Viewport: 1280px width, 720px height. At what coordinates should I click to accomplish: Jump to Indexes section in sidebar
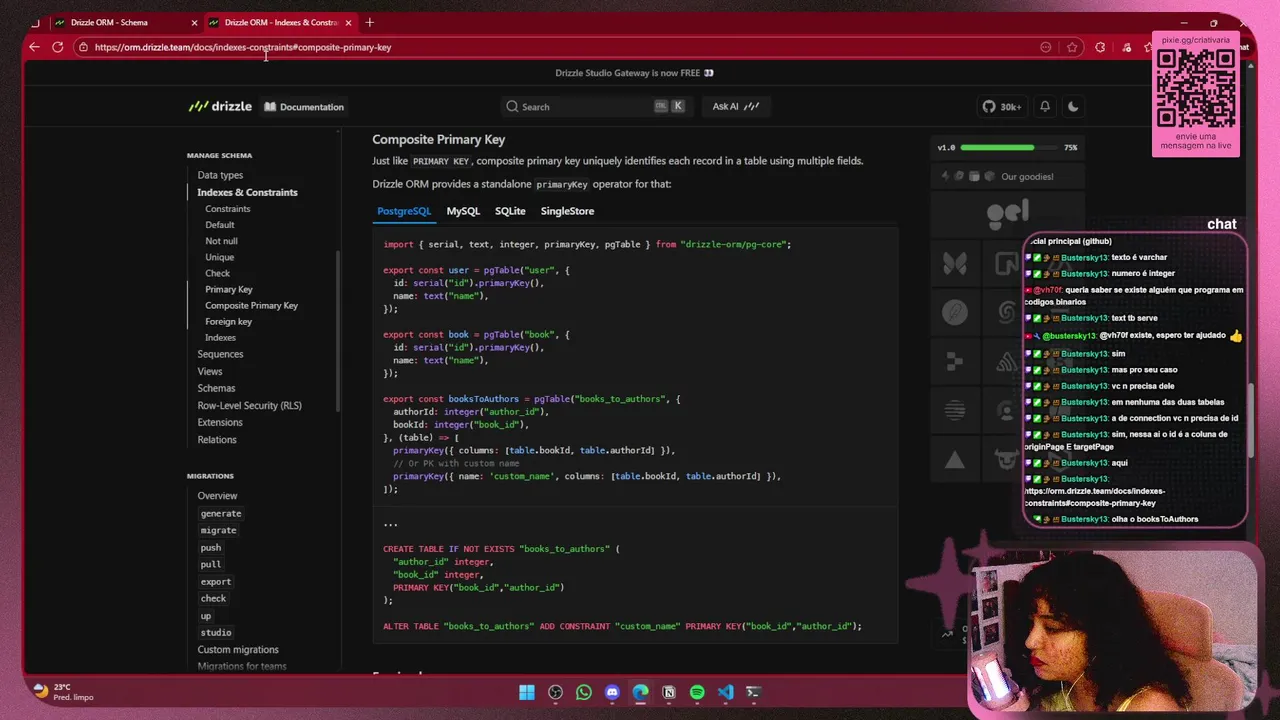(220, 337)
